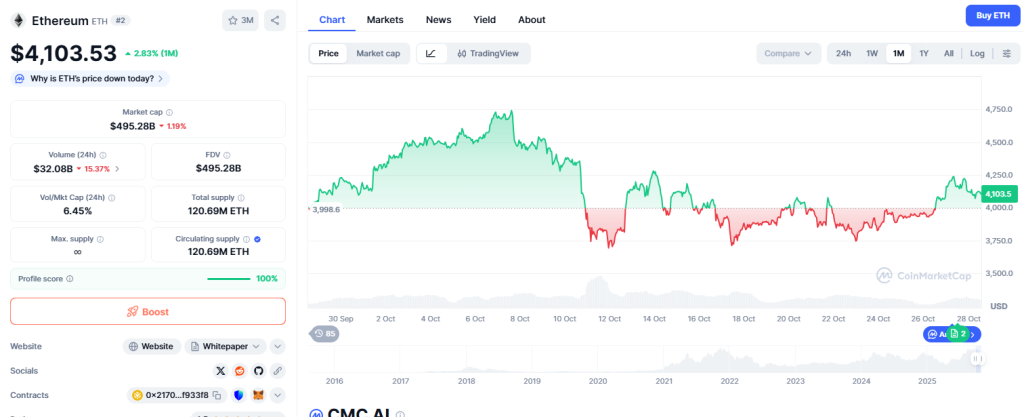The width and height of the screenshot is (1024, 417).
Task: Click the chain link icon in Socials
Action: click(x=277, y=370)
